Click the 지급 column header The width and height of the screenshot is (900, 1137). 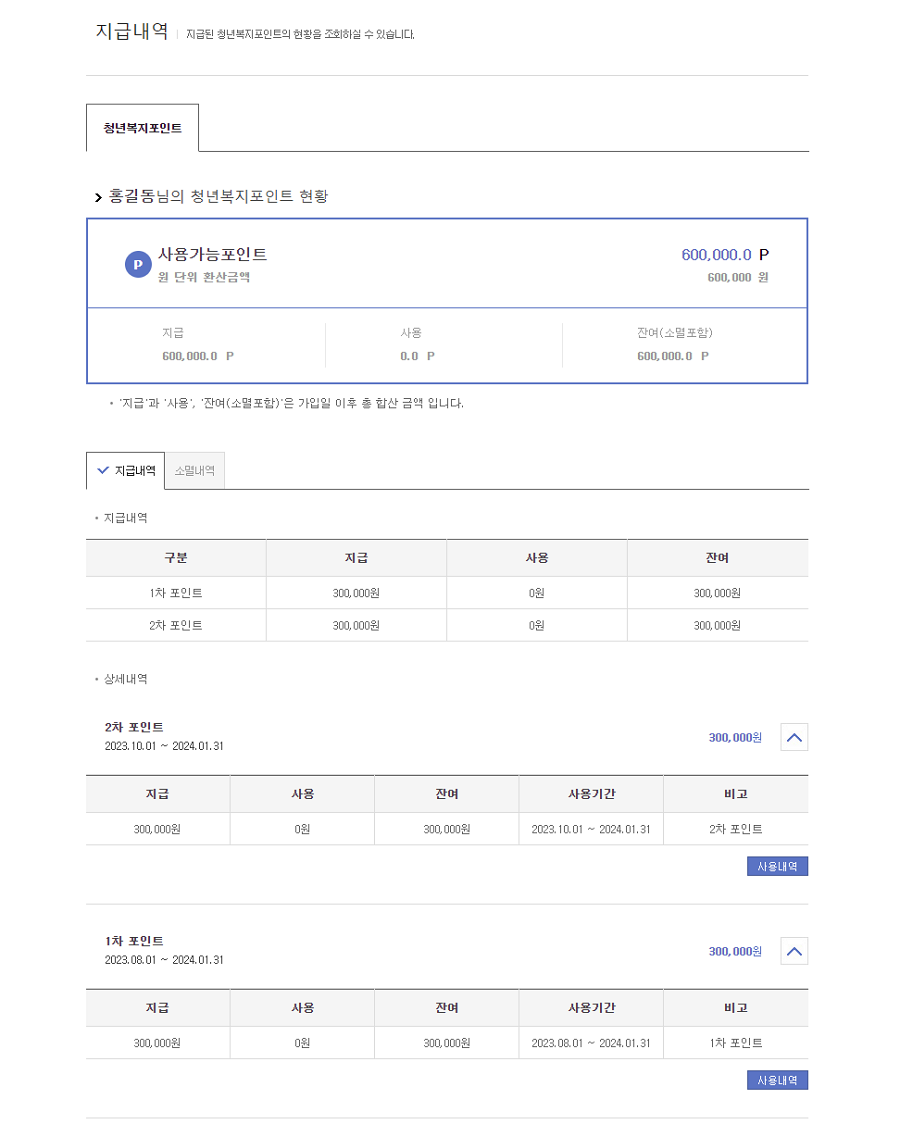356,558
